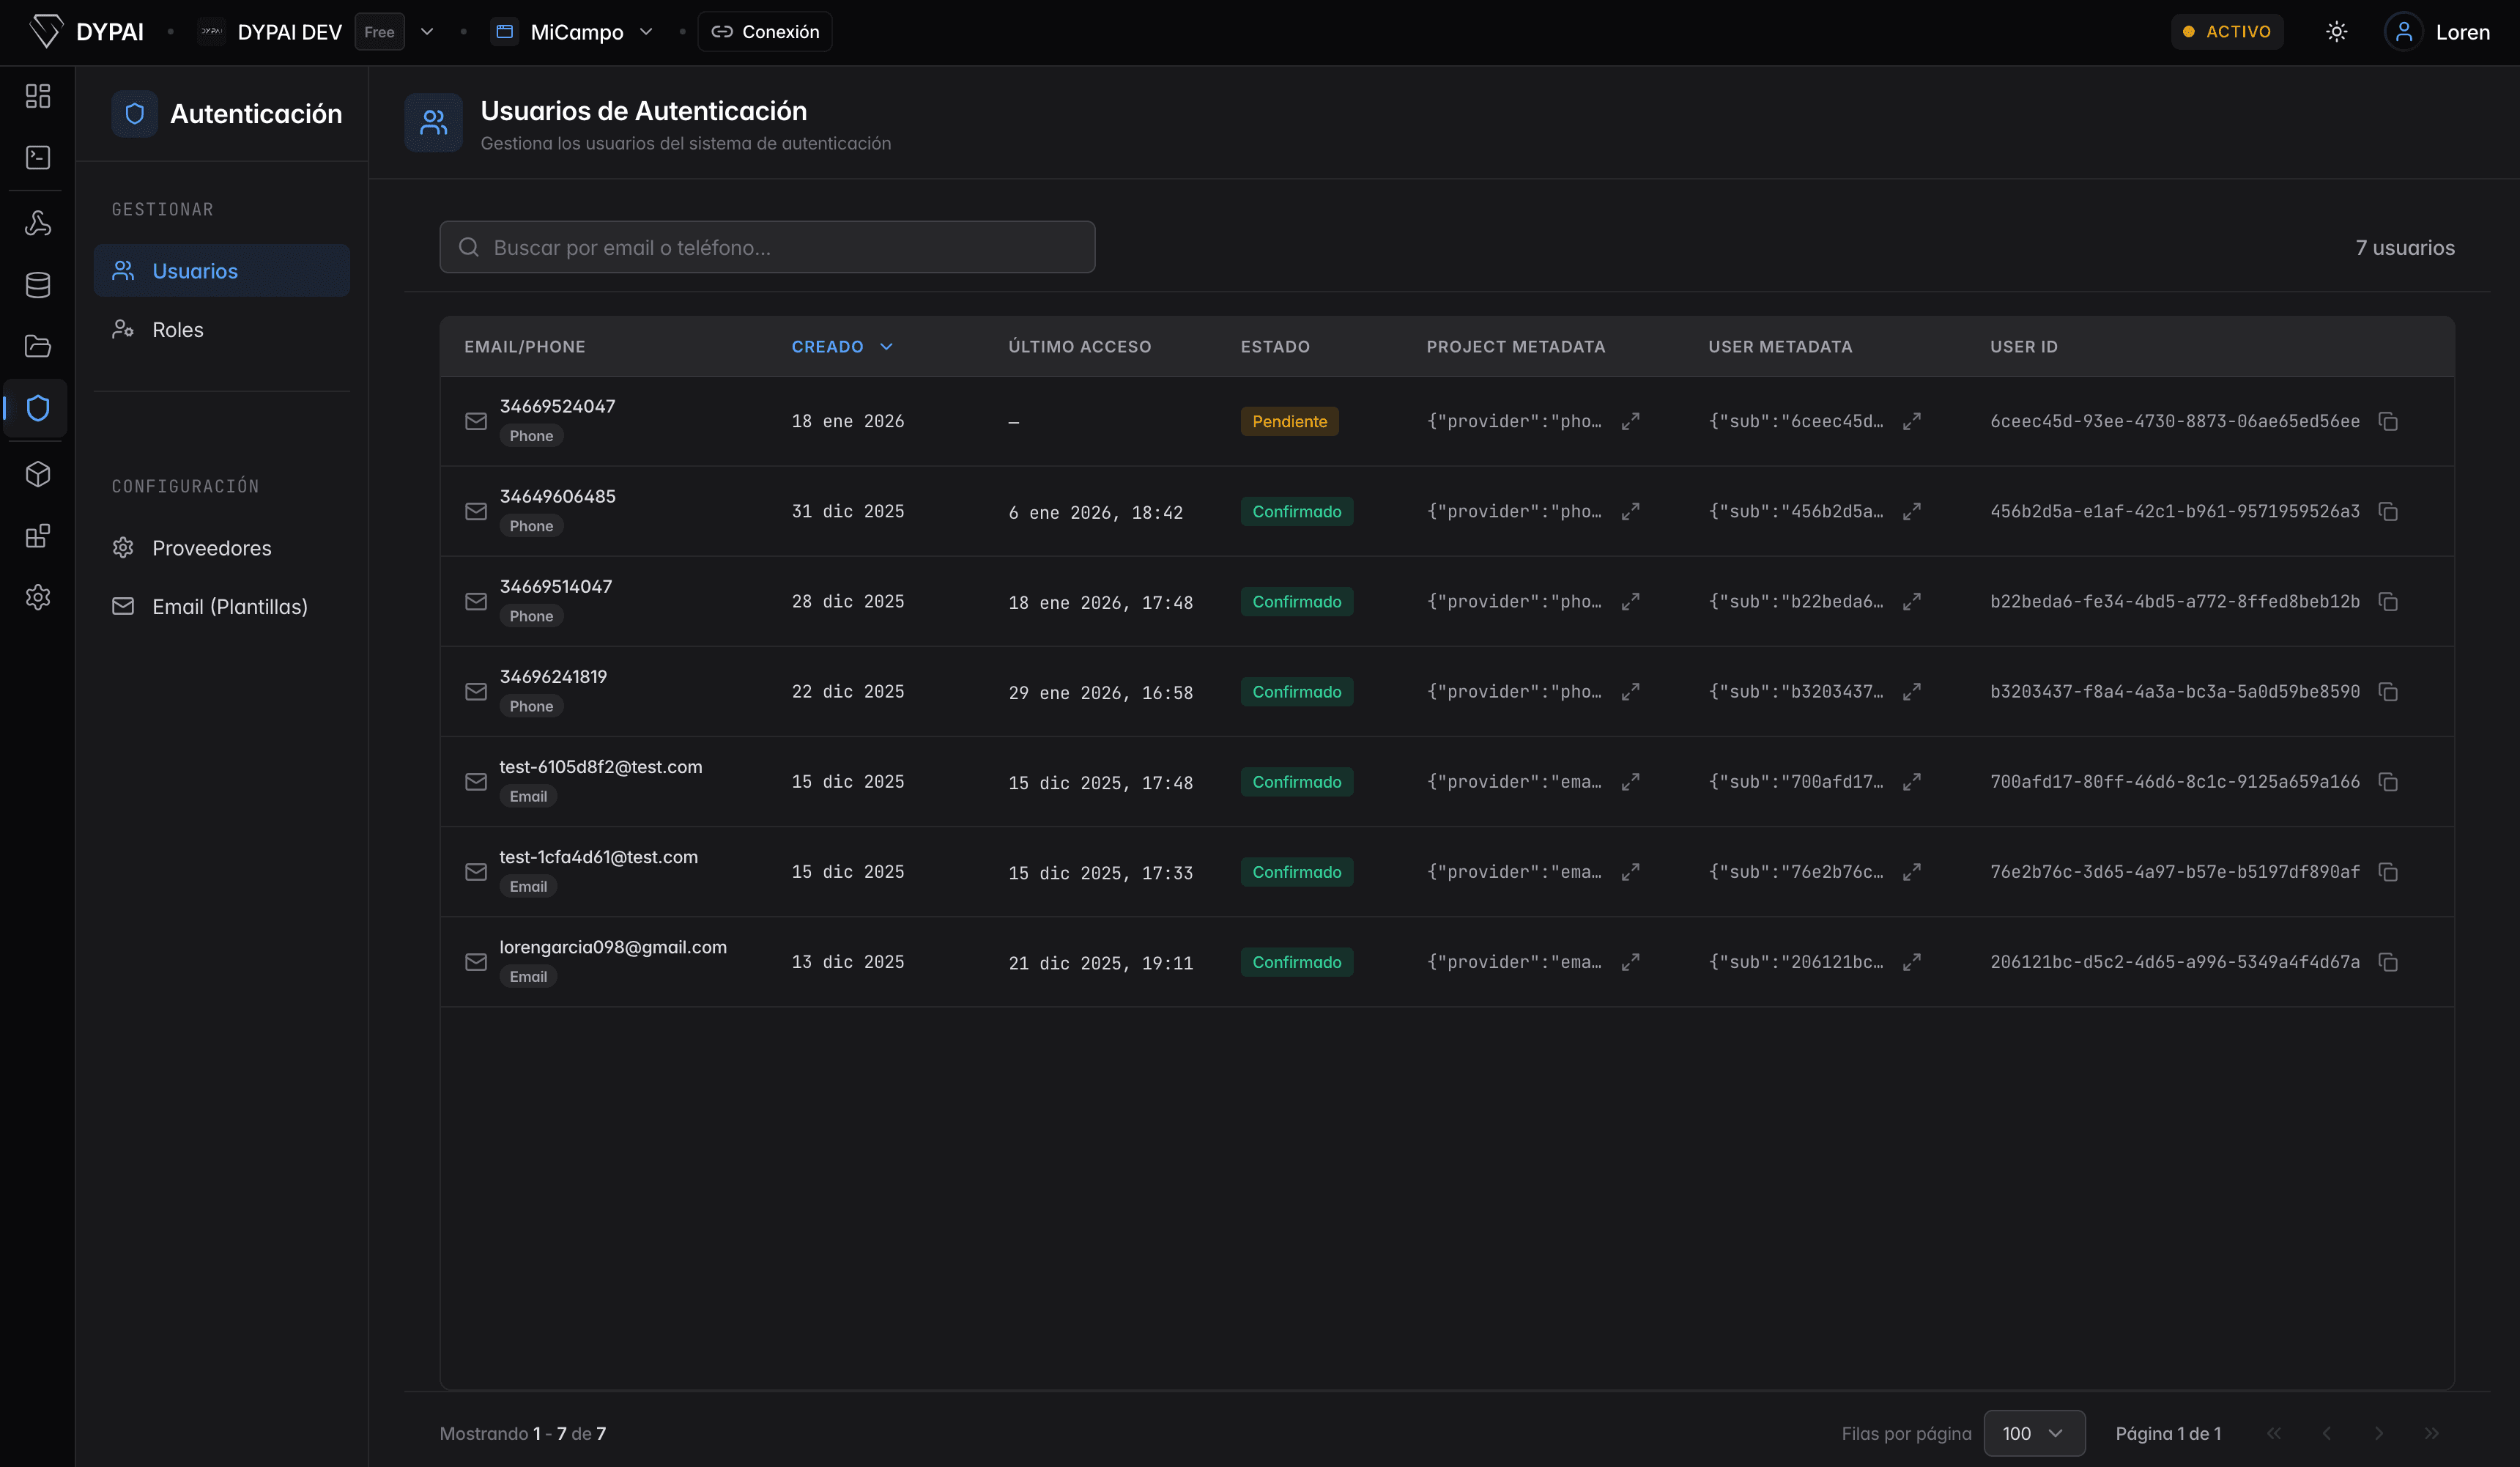Viewport: 2520px width, 1467px height.
Task: Open the webhooks sidebar icon
Action: pyautogui.click(x=38, y=223)
